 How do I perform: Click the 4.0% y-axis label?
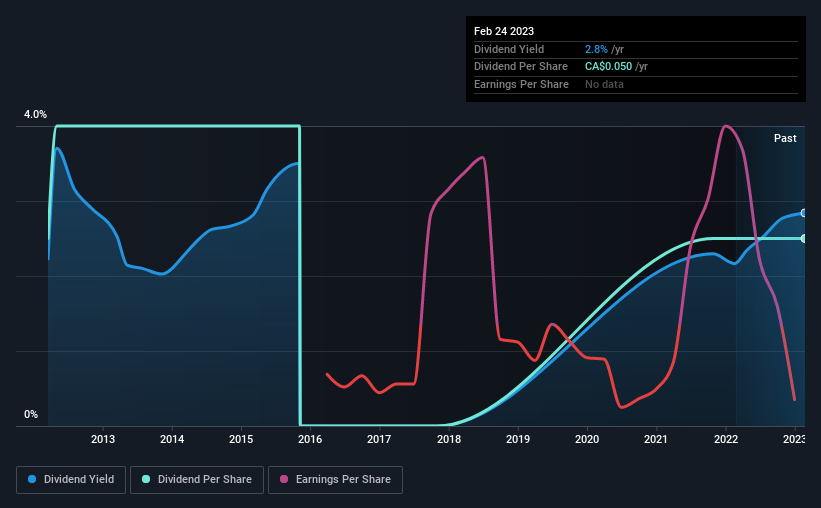(35, 114)
